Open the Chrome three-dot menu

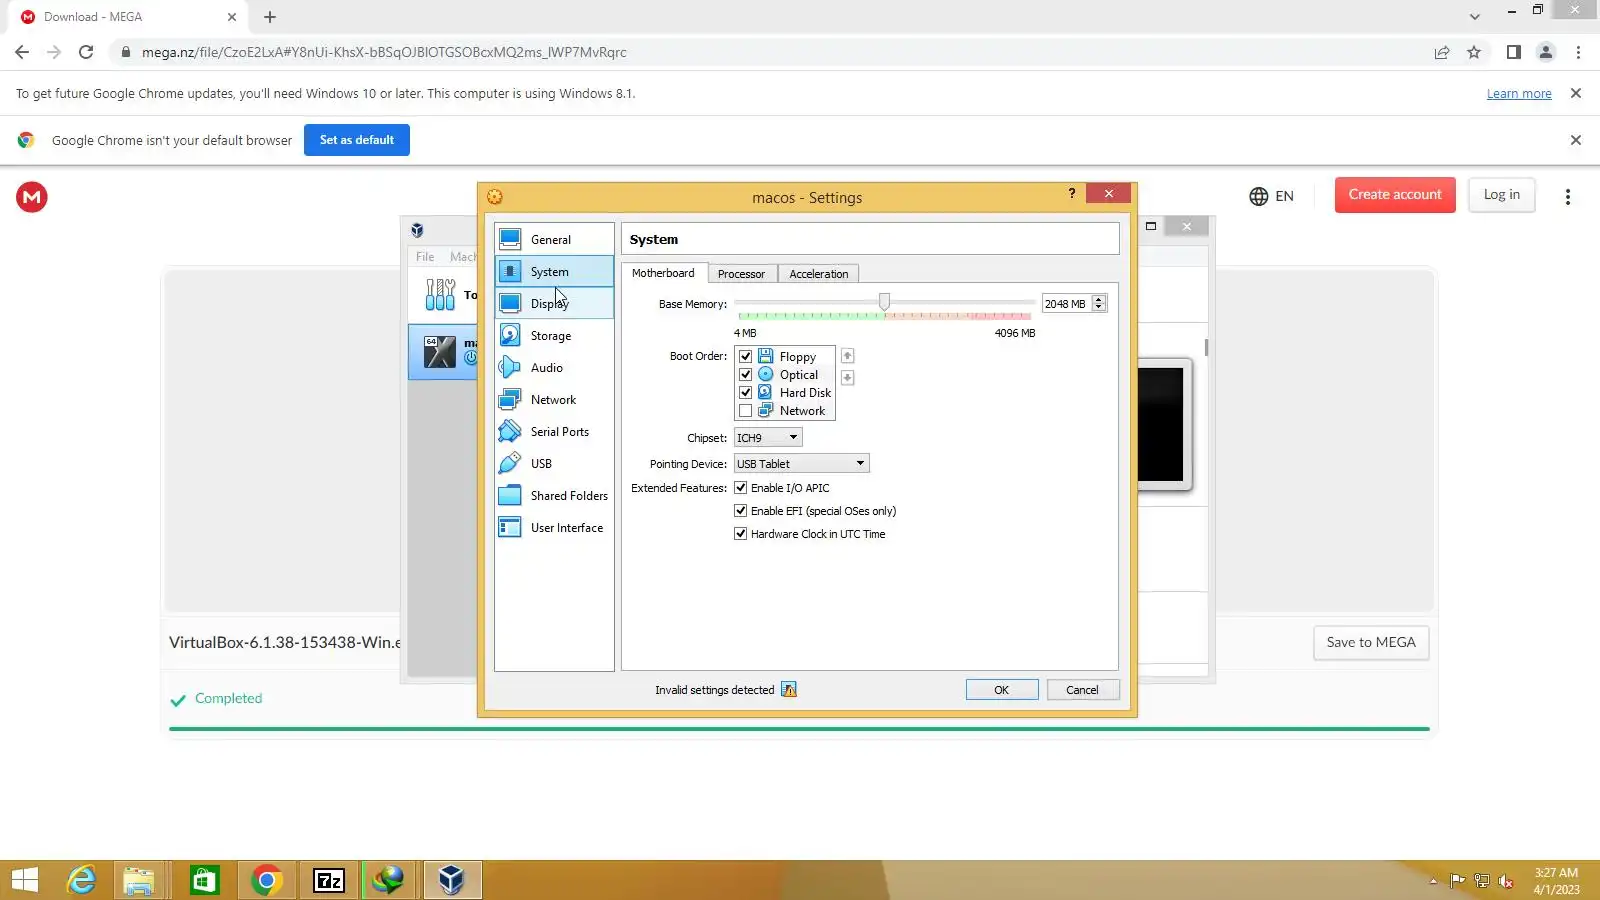pos(1578,52)
